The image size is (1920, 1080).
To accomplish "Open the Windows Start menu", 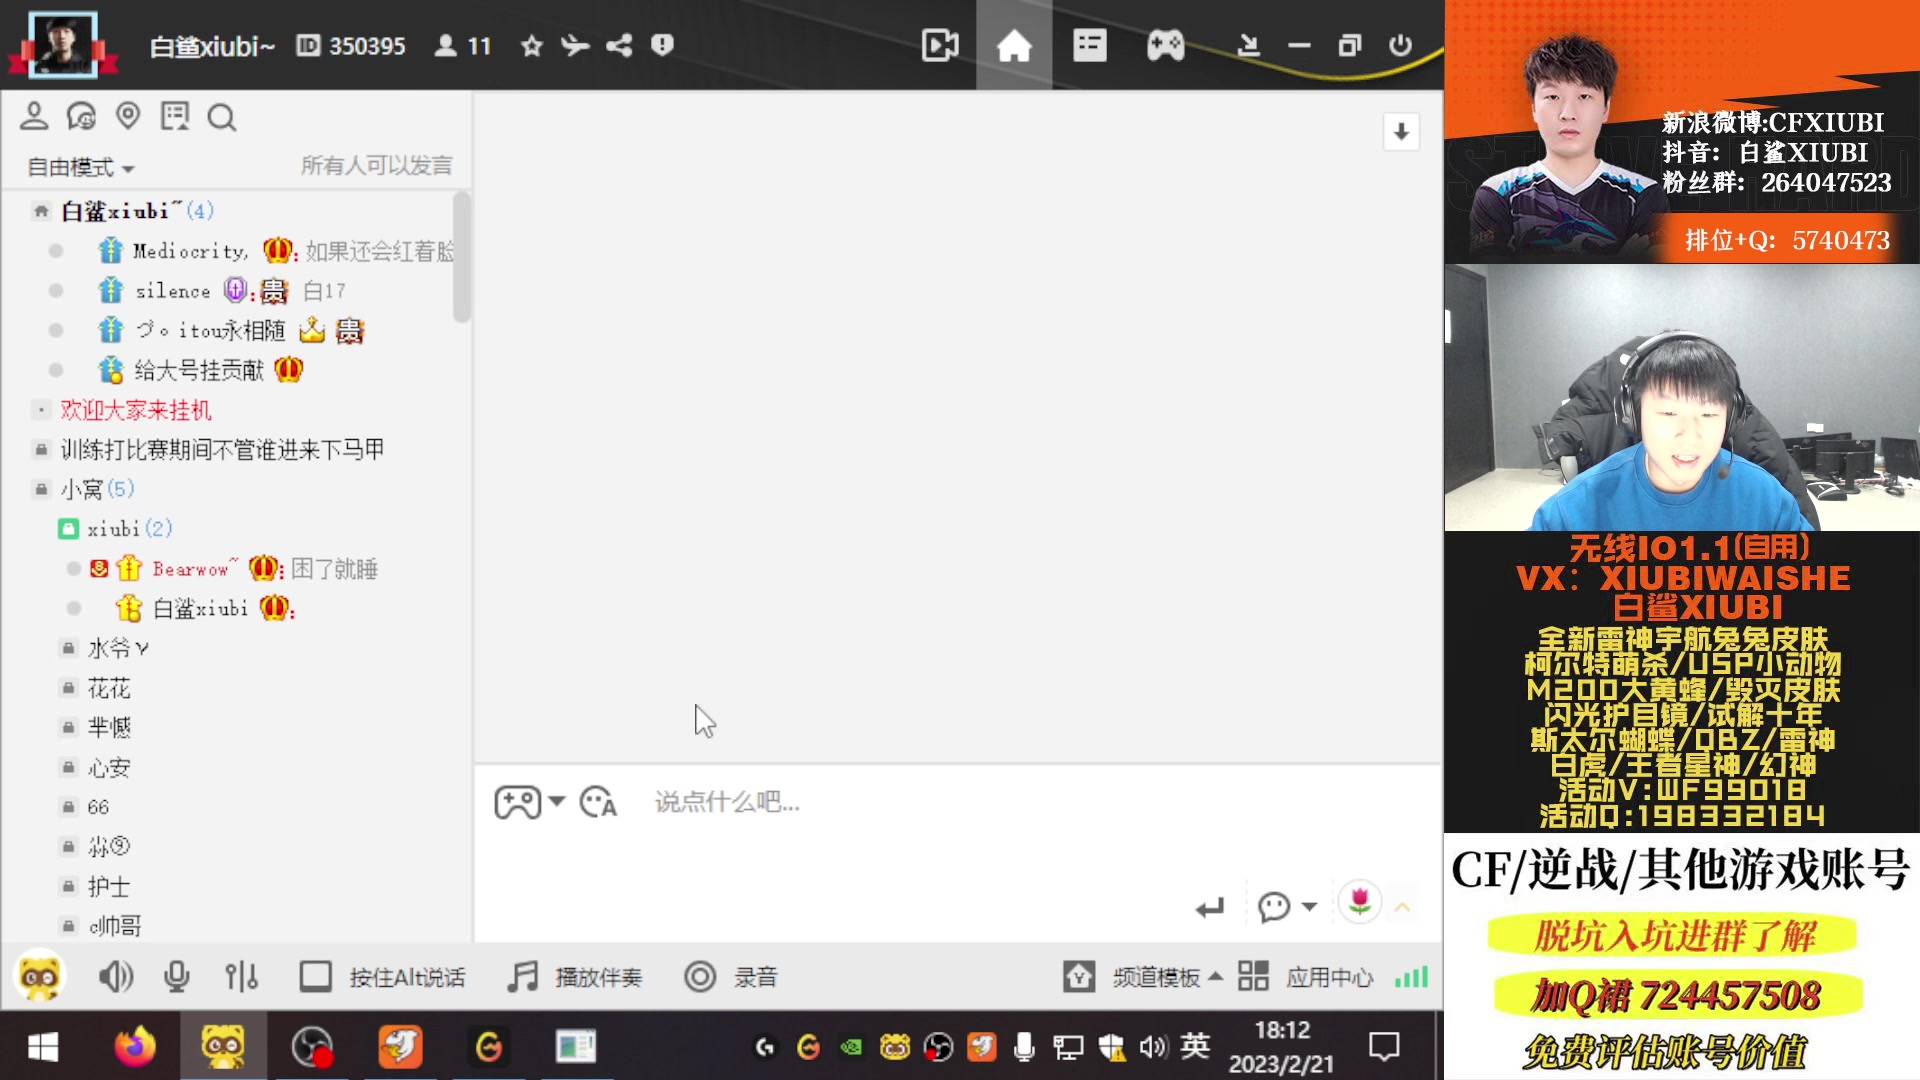I will [x=43, y=1047].
